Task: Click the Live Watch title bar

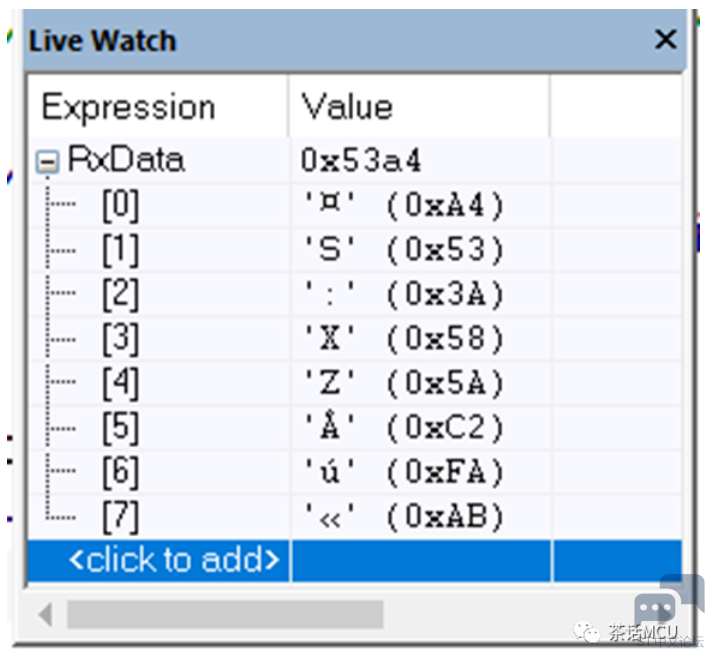Action: [x=355, y=40]
